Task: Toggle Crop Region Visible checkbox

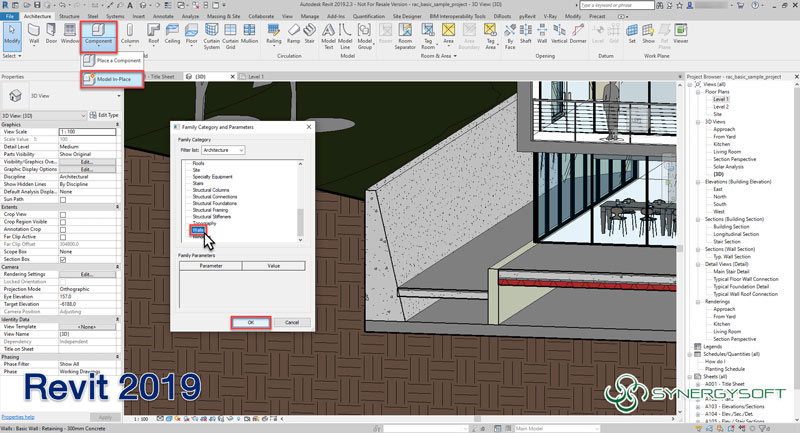Action: 63,222
